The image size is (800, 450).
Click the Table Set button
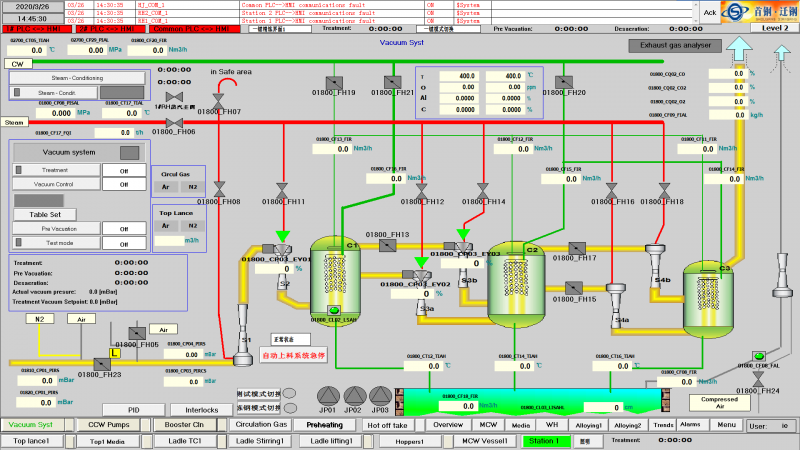click(45, 214)
